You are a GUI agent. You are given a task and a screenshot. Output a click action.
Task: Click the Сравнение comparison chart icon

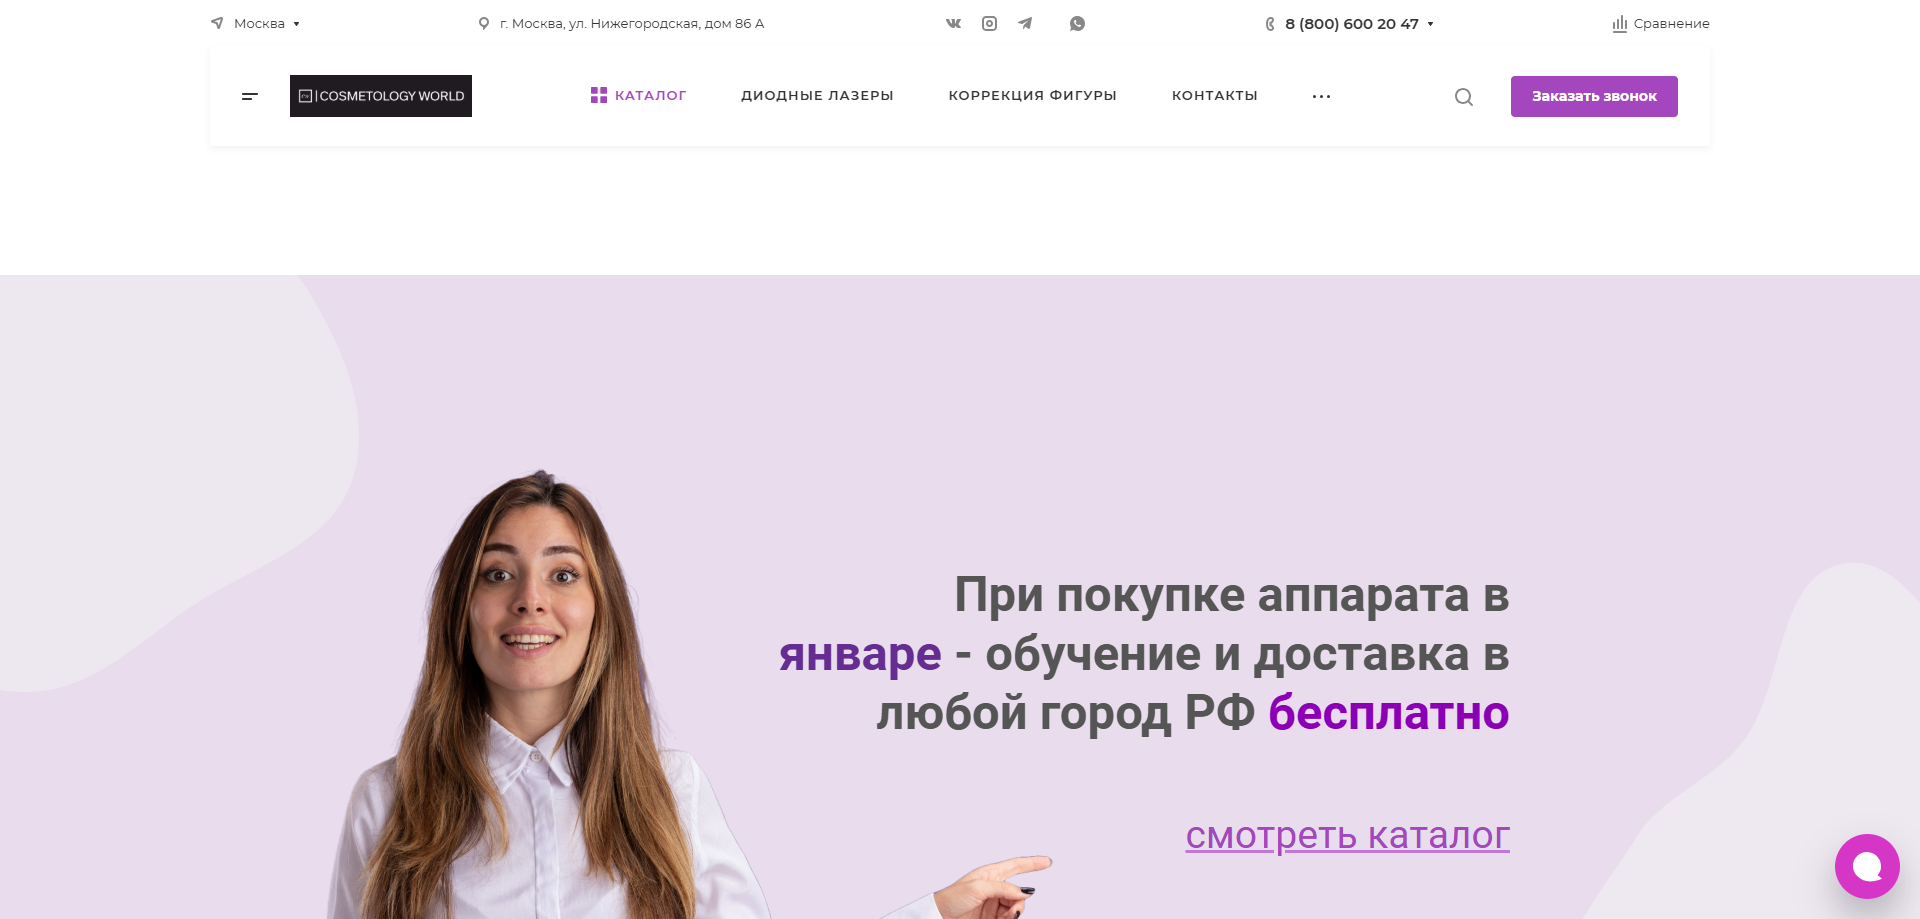(1620, 23)
